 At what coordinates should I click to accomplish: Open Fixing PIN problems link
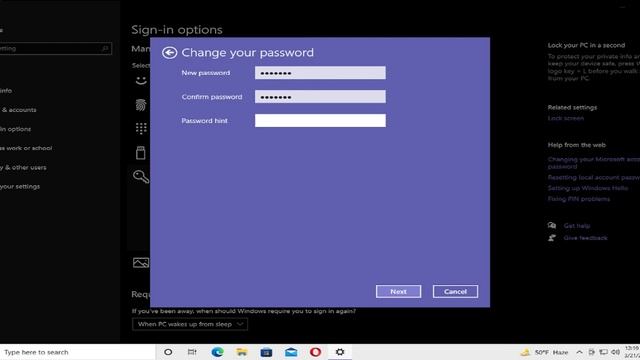tap(579, 199)
